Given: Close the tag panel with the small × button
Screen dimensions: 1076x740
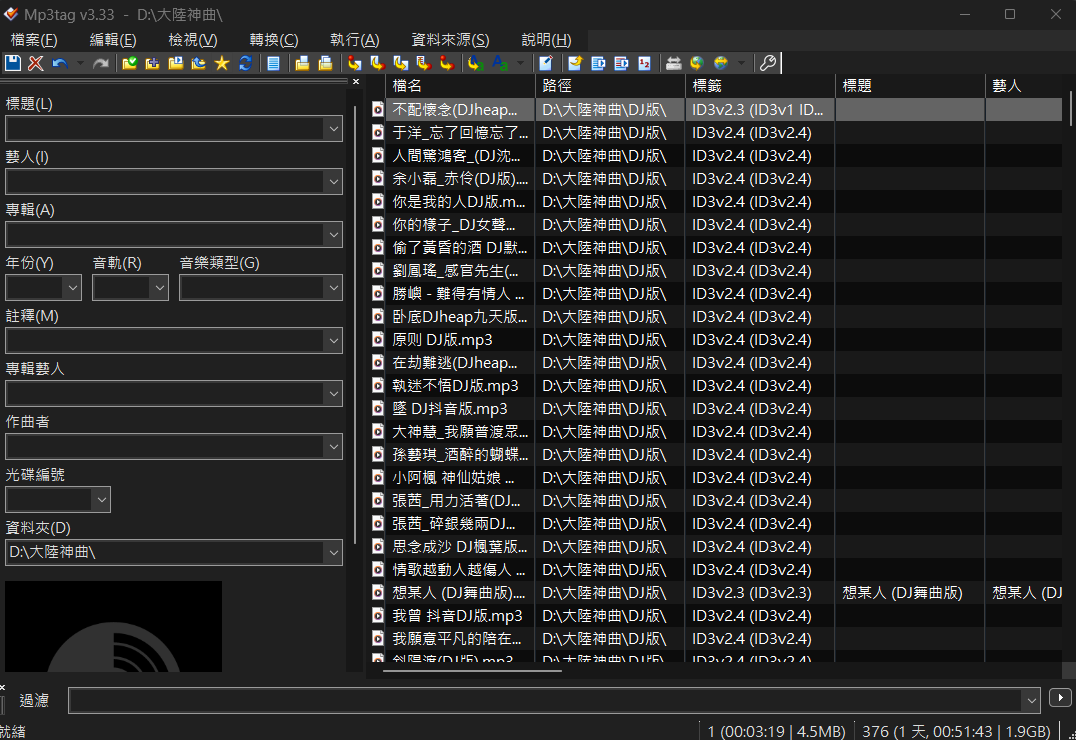Looking at the screenshot, I should (x=355, y=80).
